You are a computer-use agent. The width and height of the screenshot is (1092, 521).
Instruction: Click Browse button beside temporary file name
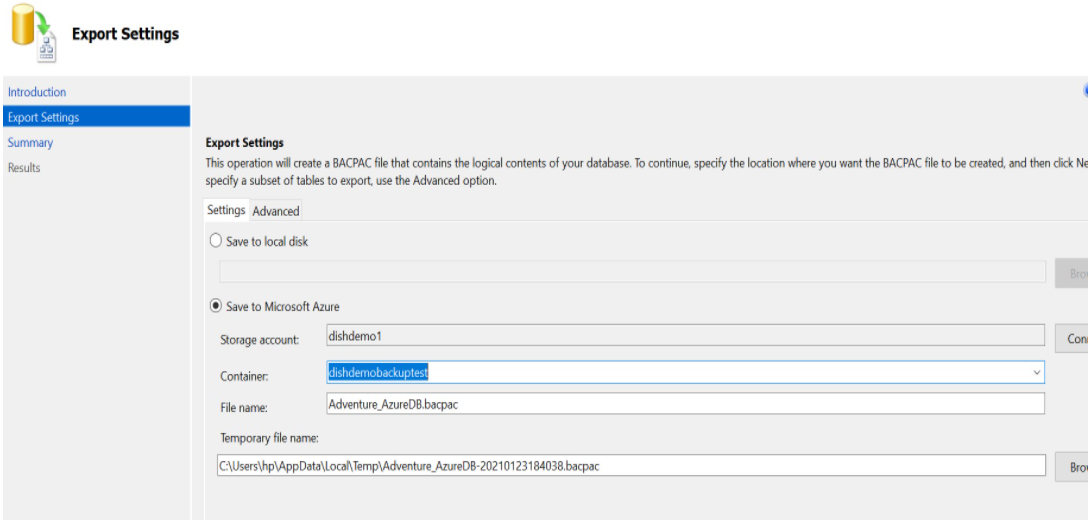(x=1072, y=467)
